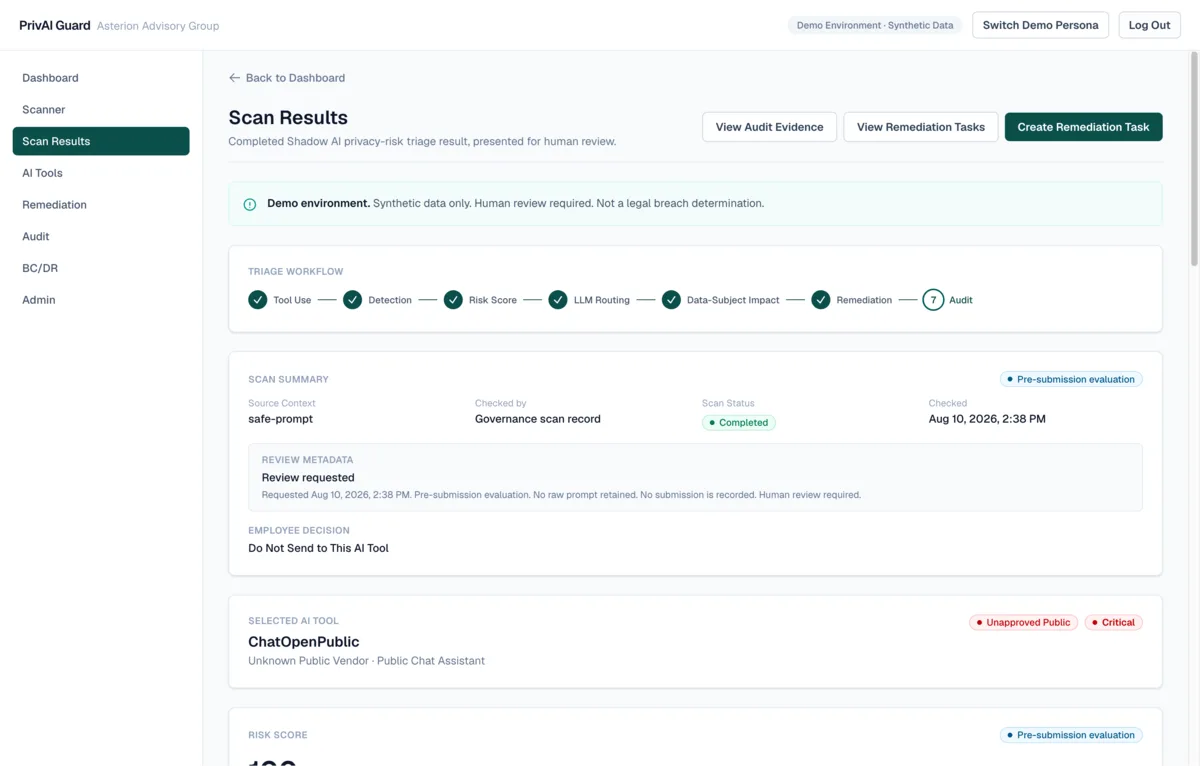The width and height of the screenshot is (1200, 766).
Task: Go to AI Tools in sidebar
Action: pos(101,173)
